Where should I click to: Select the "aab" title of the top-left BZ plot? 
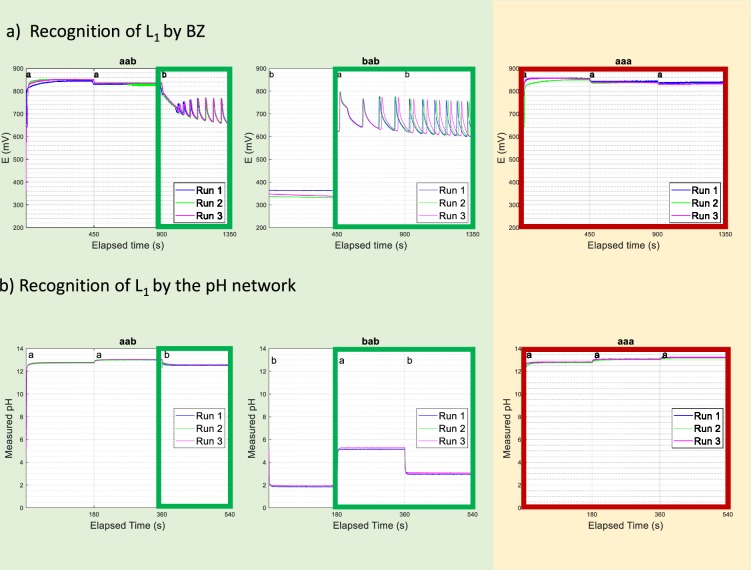point(94,61)
